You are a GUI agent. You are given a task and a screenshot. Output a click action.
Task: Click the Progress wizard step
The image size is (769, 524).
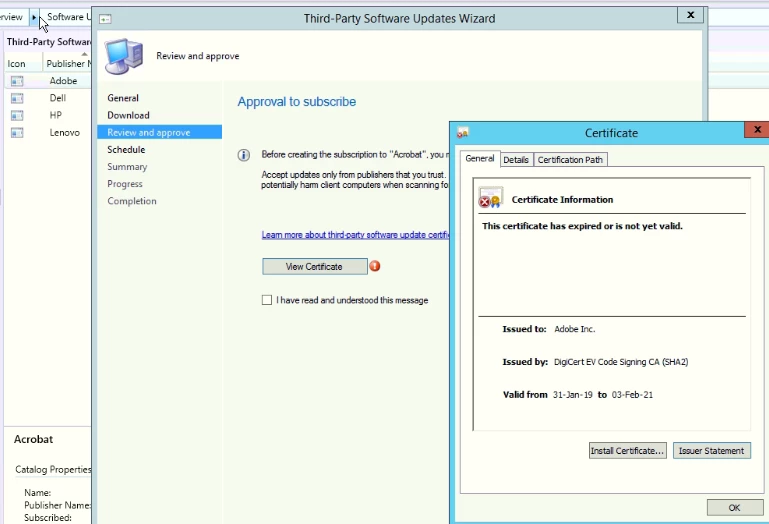125,184
